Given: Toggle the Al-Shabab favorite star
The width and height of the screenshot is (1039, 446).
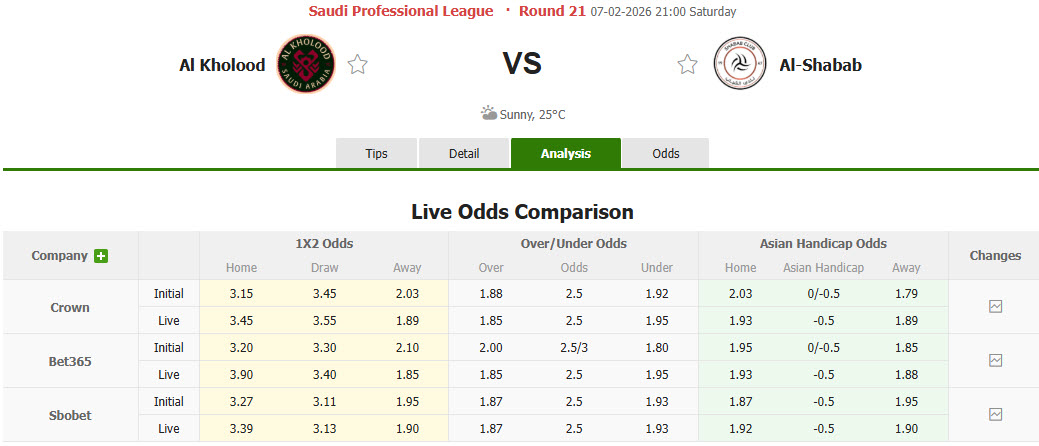Looking at the screenshot, I should click(687, 65).
